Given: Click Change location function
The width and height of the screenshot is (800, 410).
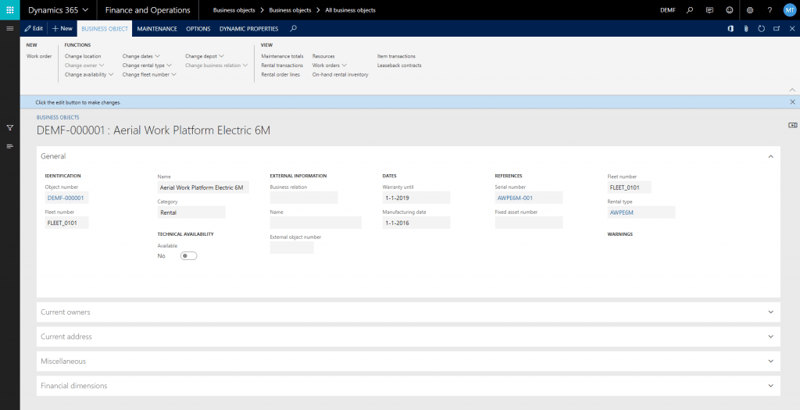Looking at the screenshot, I should tap(83, 56).
